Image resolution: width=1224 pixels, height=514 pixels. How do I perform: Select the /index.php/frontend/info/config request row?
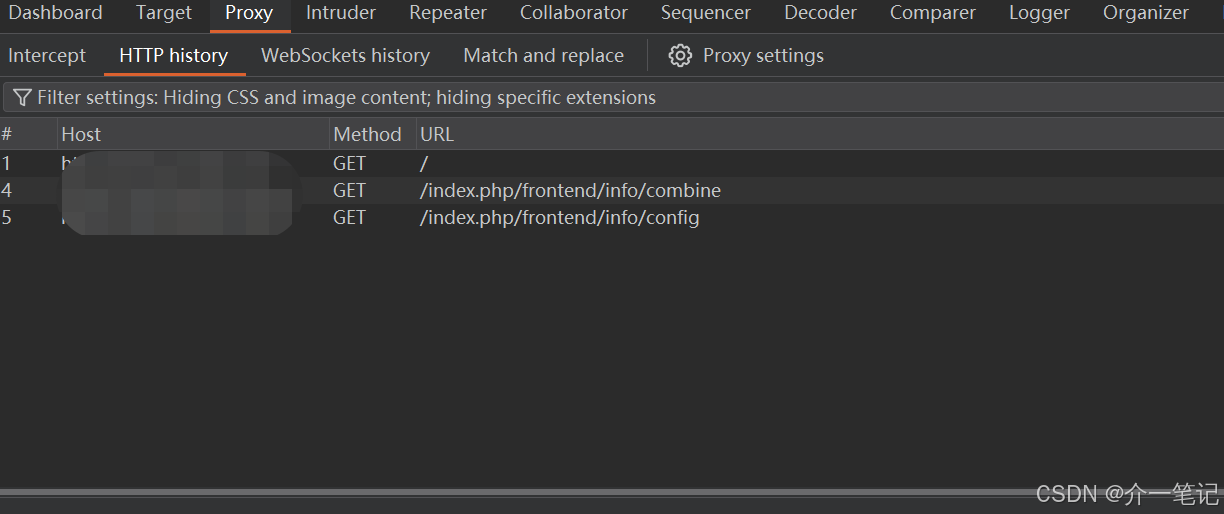[612, 217]
